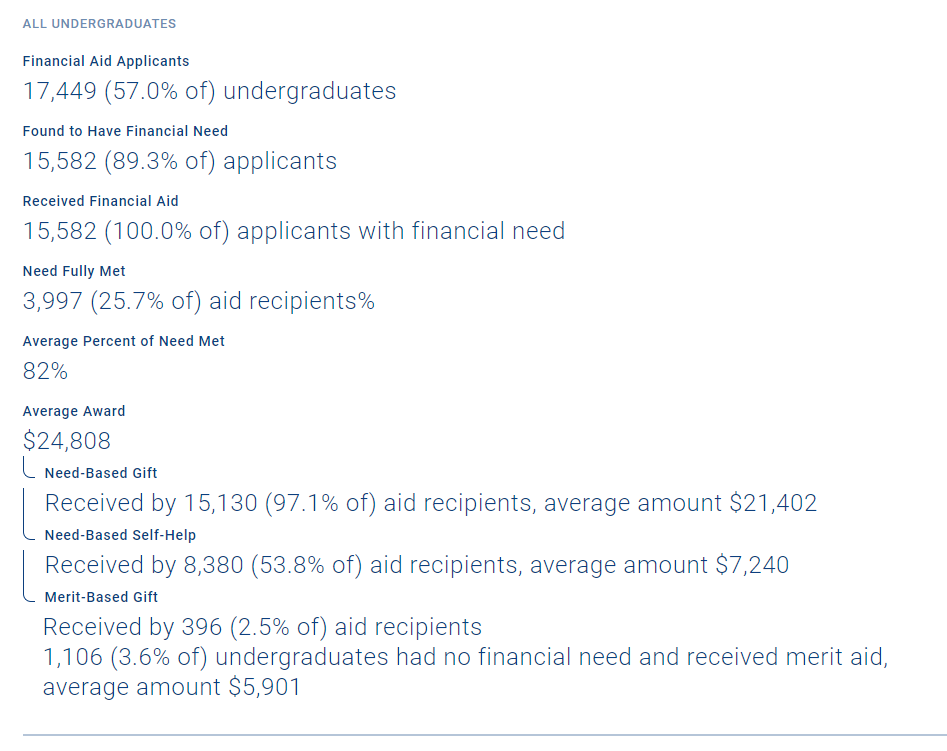Click the Average Percent of Need Met label
This screenshot has width=947, height=751.
click(124, 341)
